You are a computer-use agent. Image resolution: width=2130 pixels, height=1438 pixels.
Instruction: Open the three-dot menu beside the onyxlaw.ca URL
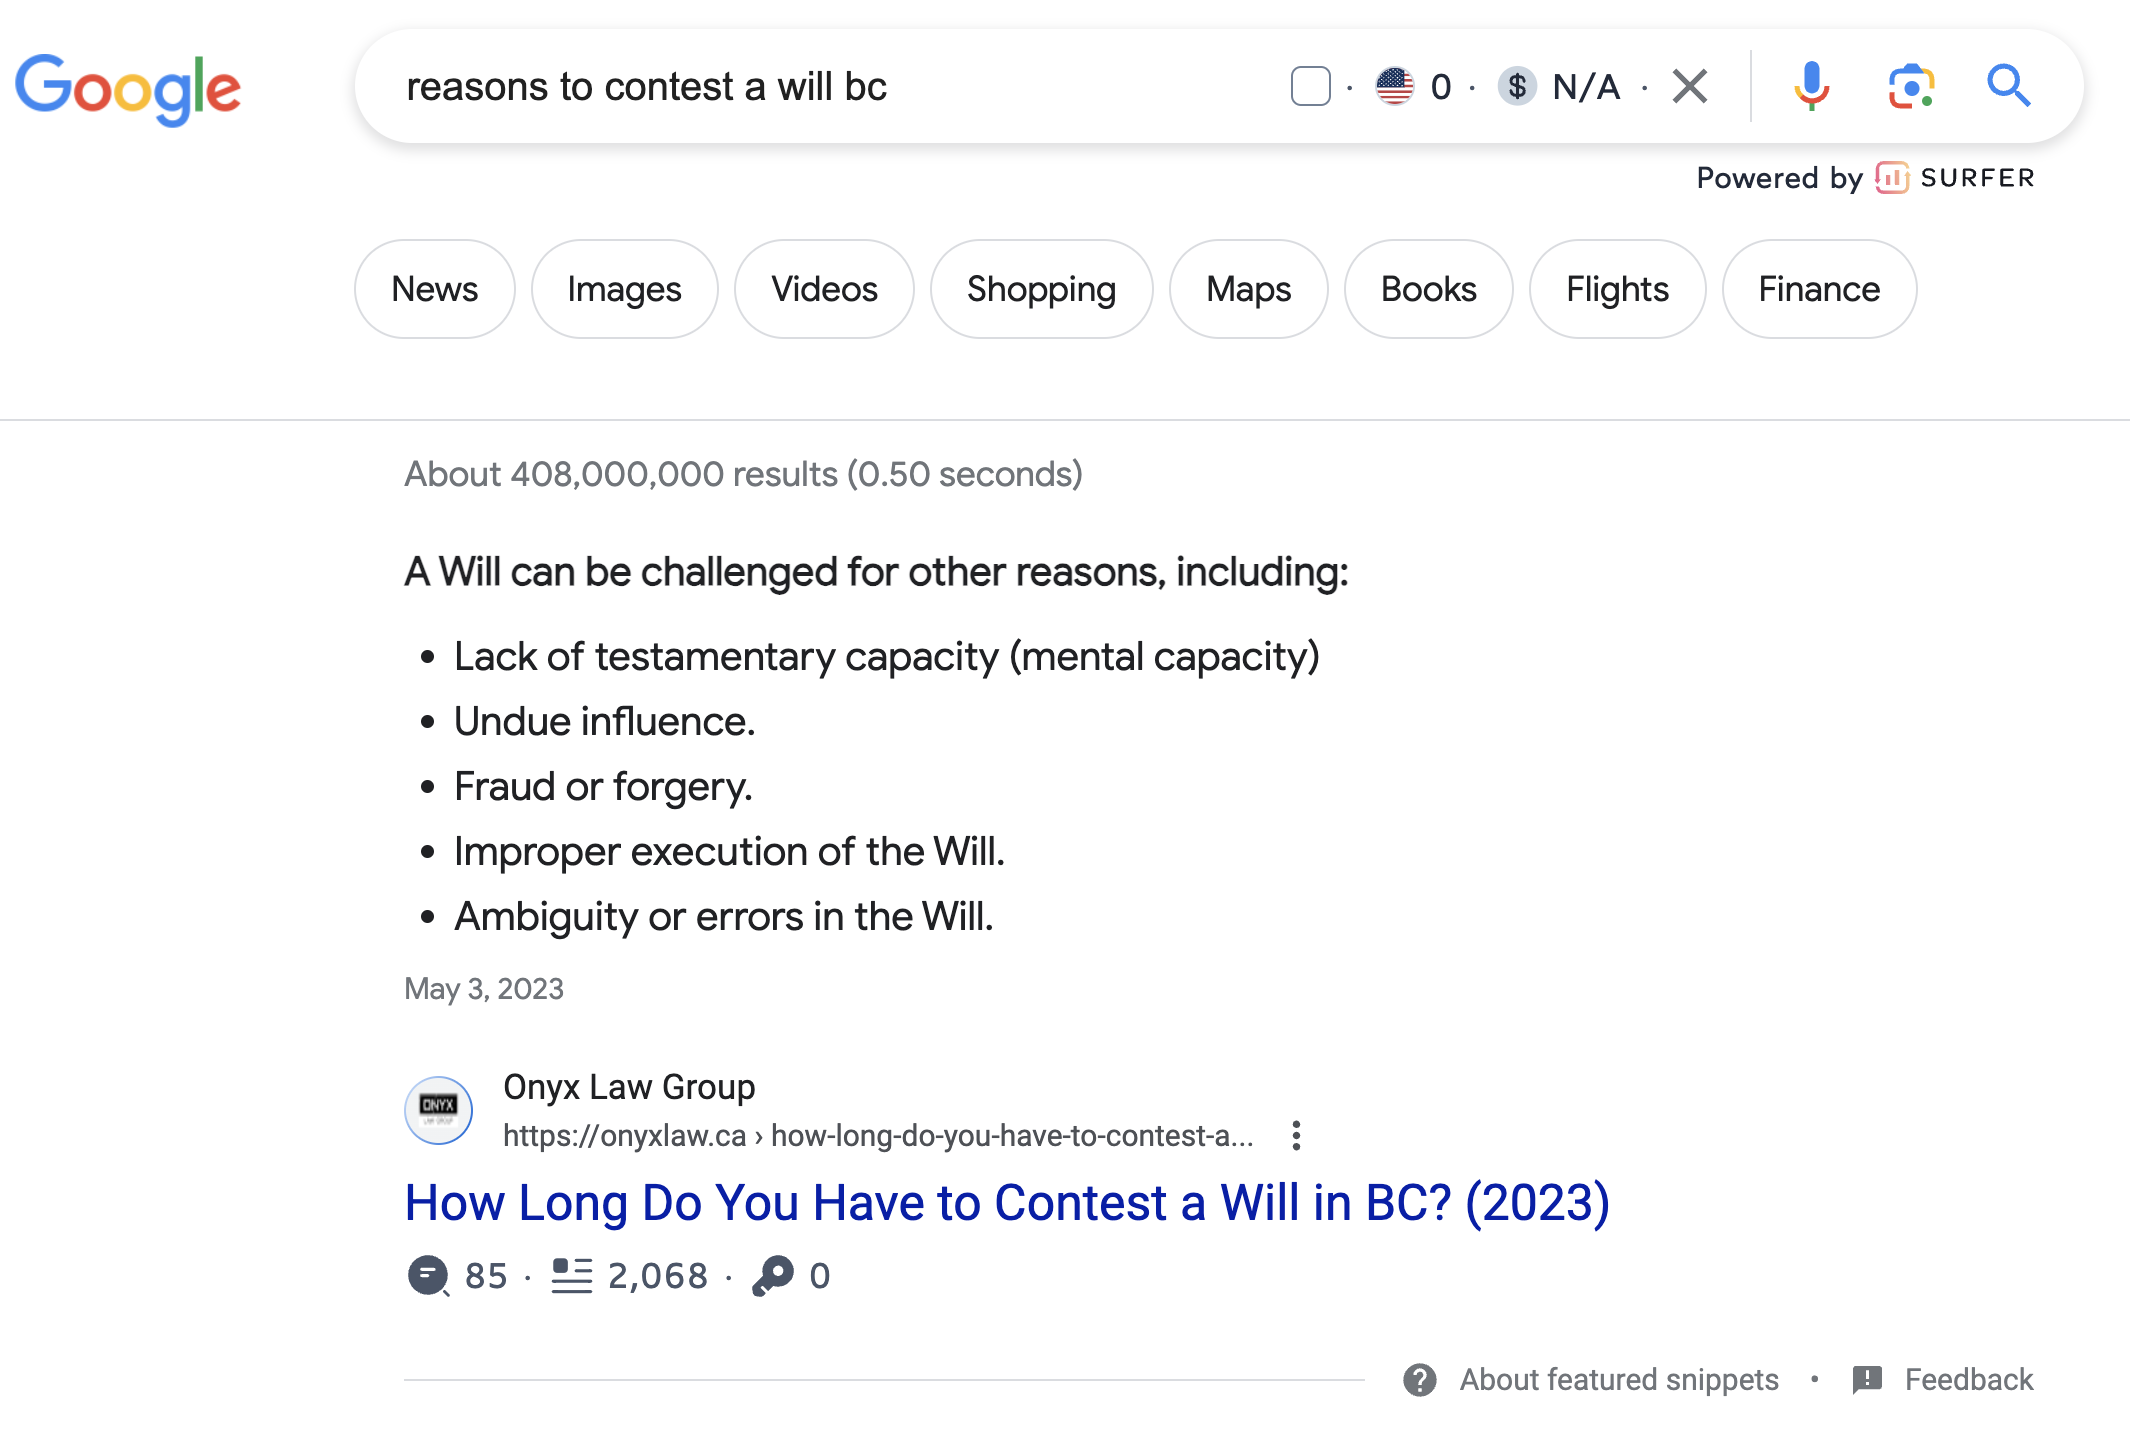click(x=1295, y=1136)
